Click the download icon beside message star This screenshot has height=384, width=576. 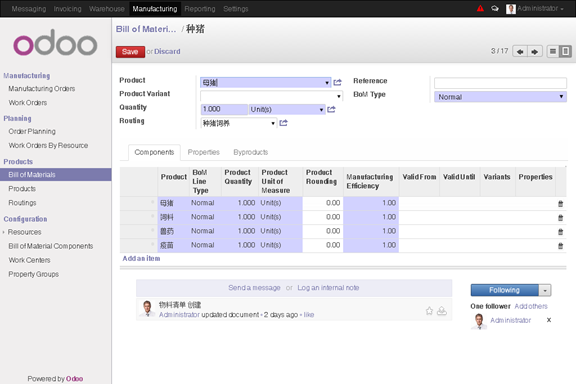click(x=442, y=311)
